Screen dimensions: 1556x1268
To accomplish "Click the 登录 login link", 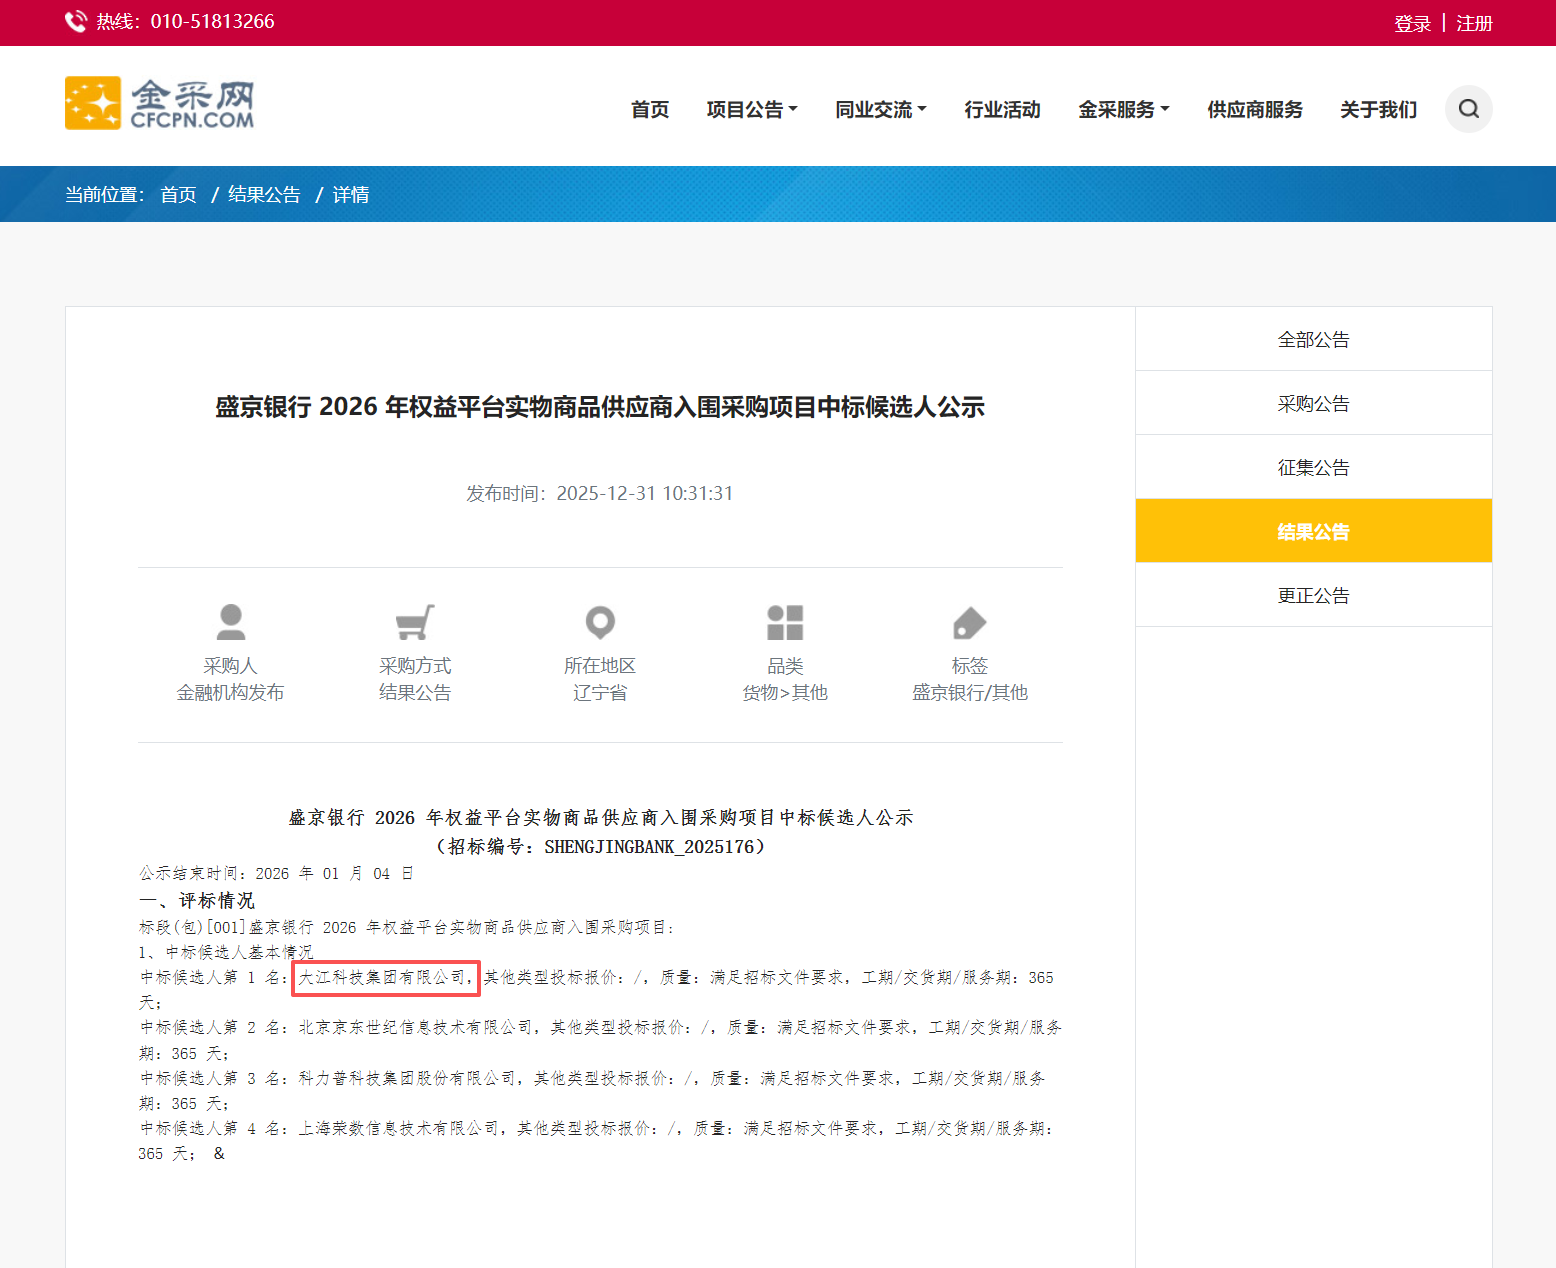I will 1412,23.
